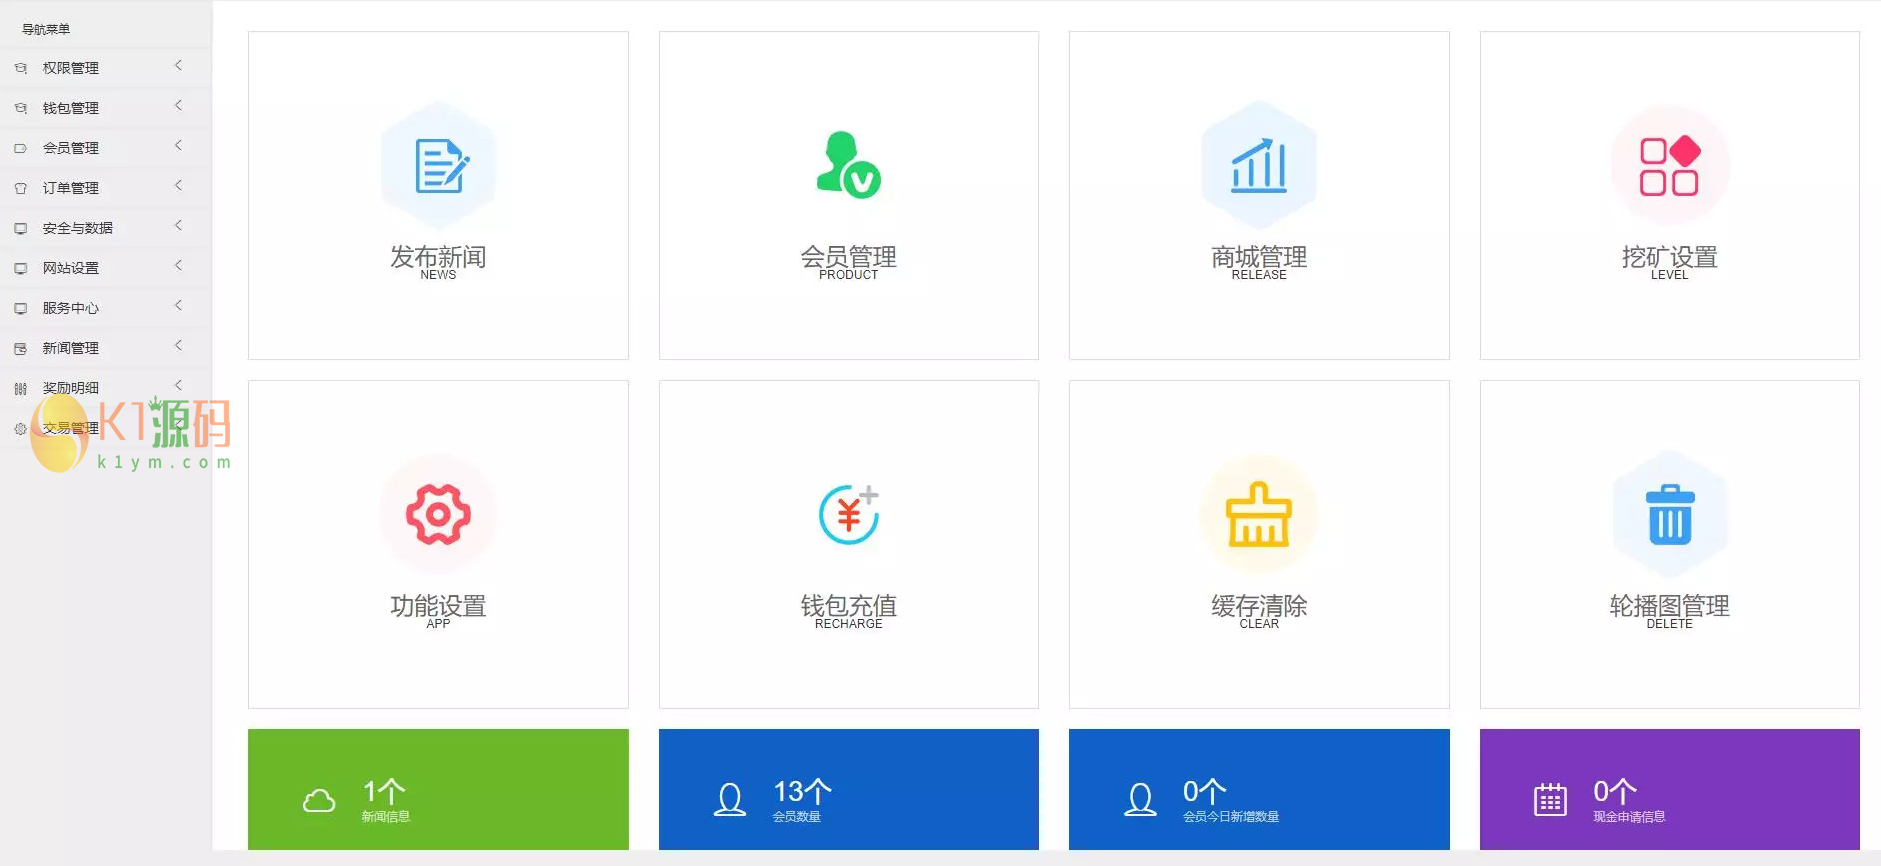Expand the 奖励明细 chevron arrow

click(x=179, y=386)
